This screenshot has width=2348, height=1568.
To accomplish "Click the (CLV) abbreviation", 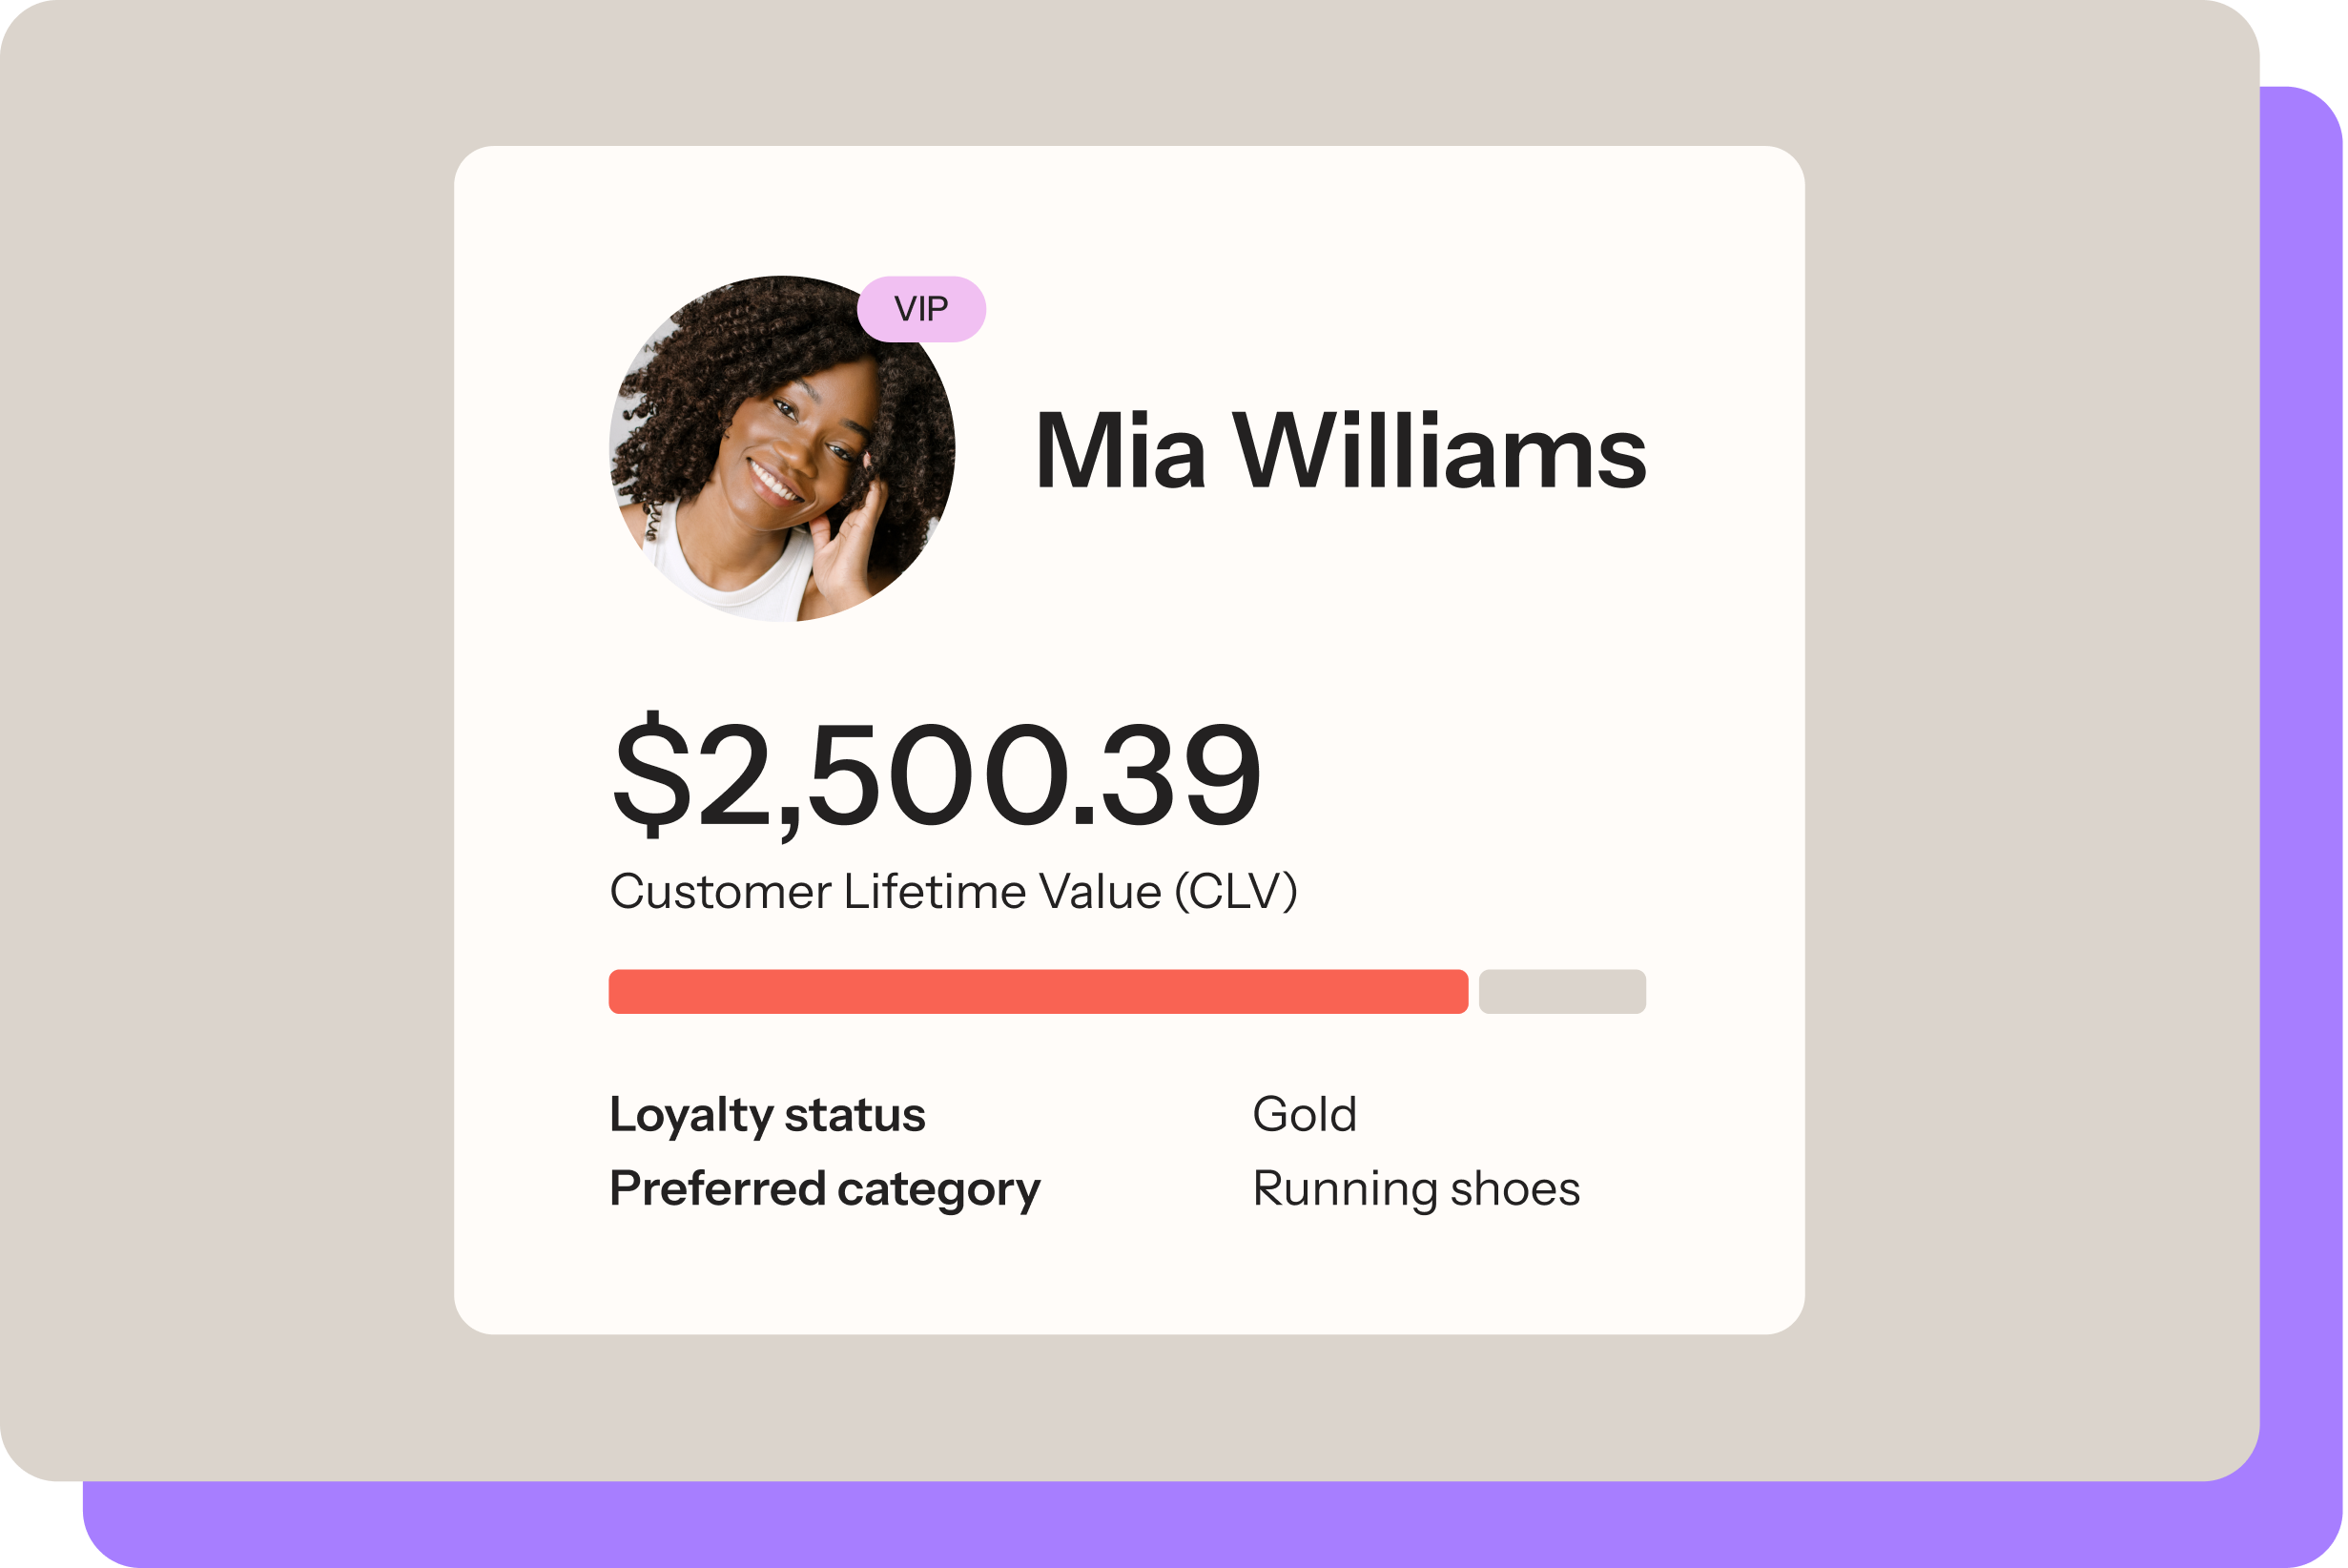I will [x=1235, y=891].
